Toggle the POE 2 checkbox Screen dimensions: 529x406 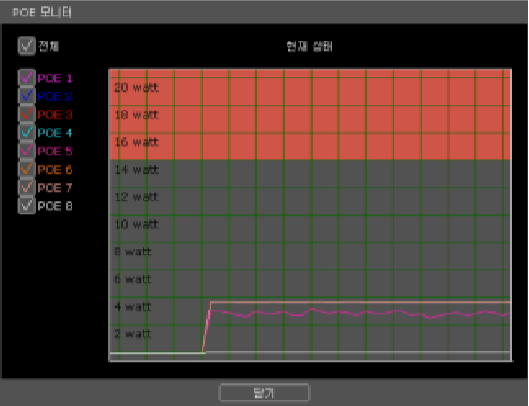click(27, 96)
